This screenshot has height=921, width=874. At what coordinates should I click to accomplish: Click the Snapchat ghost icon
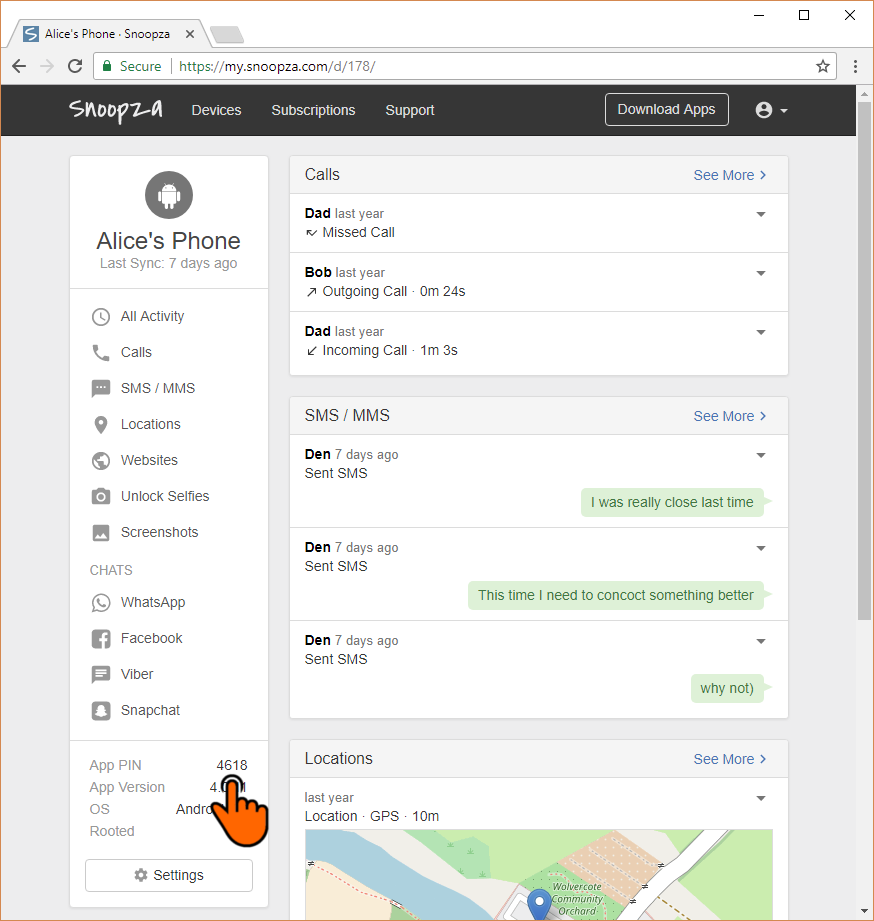click(100, 711)
